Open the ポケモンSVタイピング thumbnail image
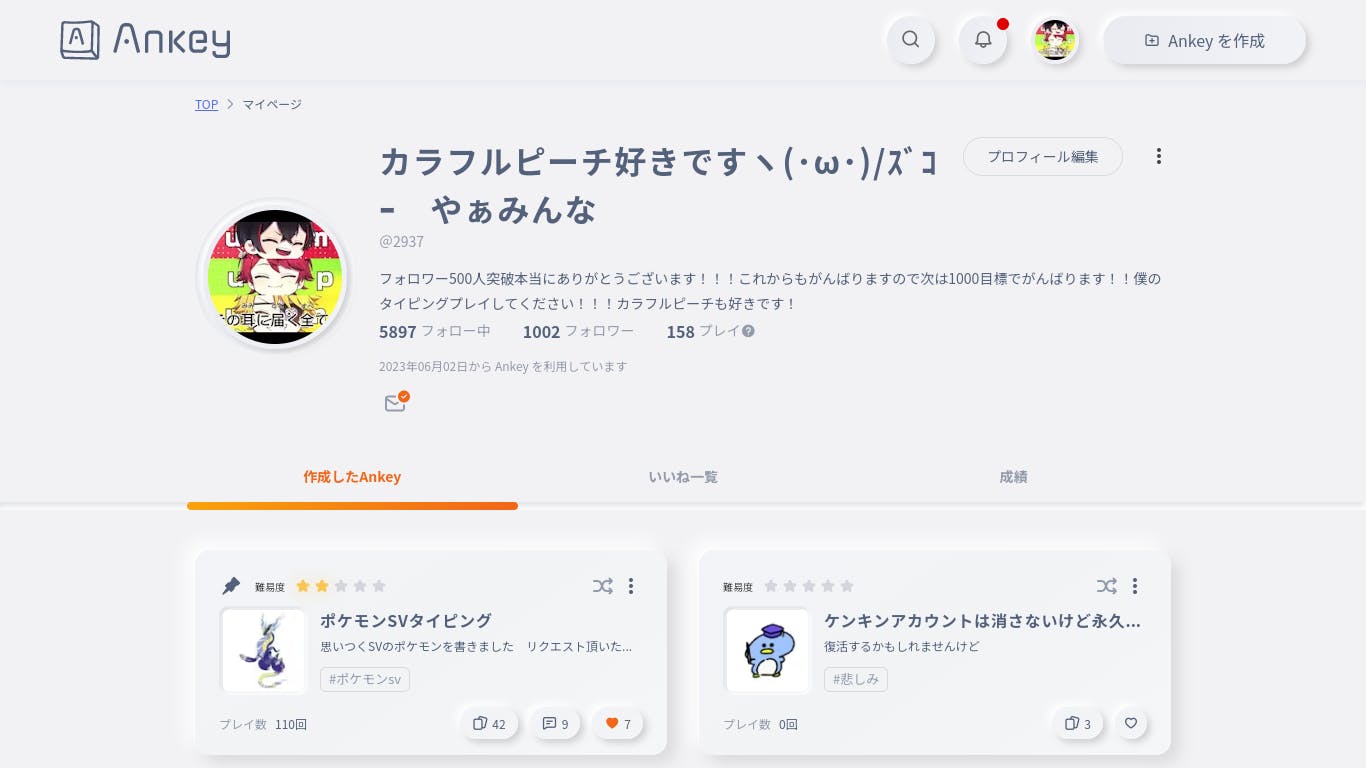This screenshot has width=1366, height=768. [x=263, y=651]
